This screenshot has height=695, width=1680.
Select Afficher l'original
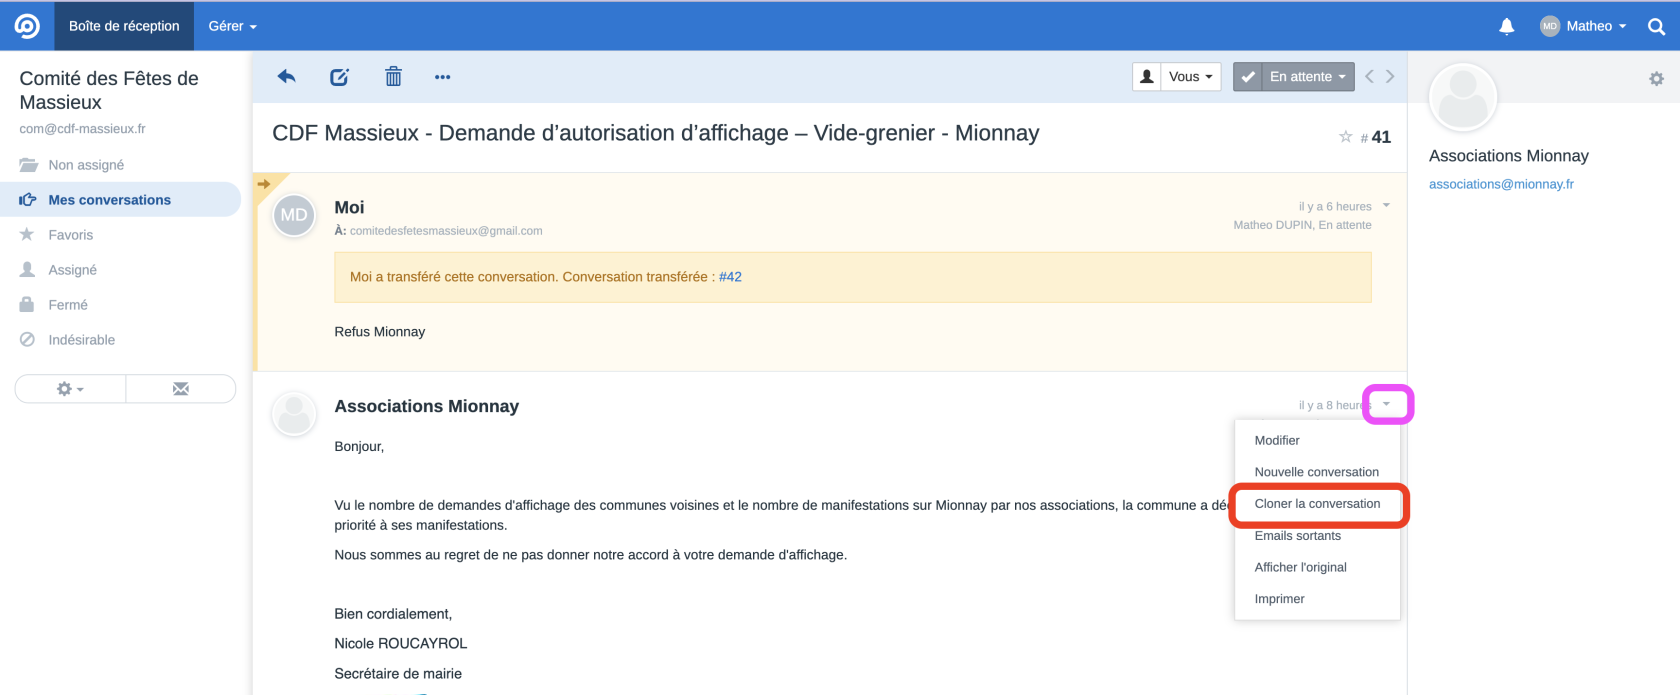1317,567
